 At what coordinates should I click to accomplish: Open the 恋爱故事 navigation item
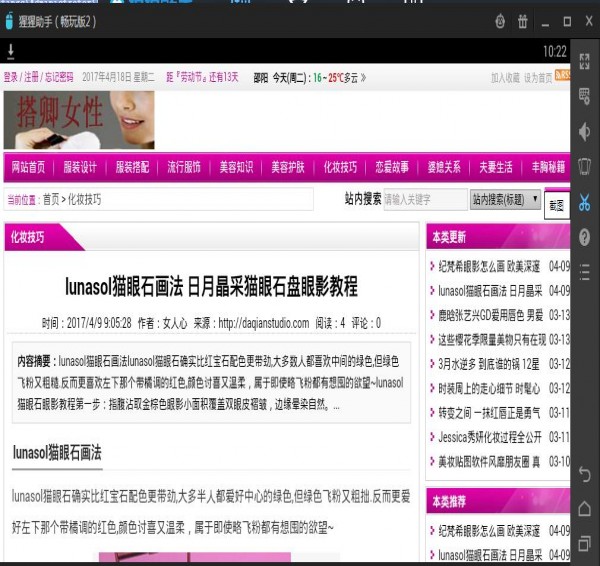392,167
